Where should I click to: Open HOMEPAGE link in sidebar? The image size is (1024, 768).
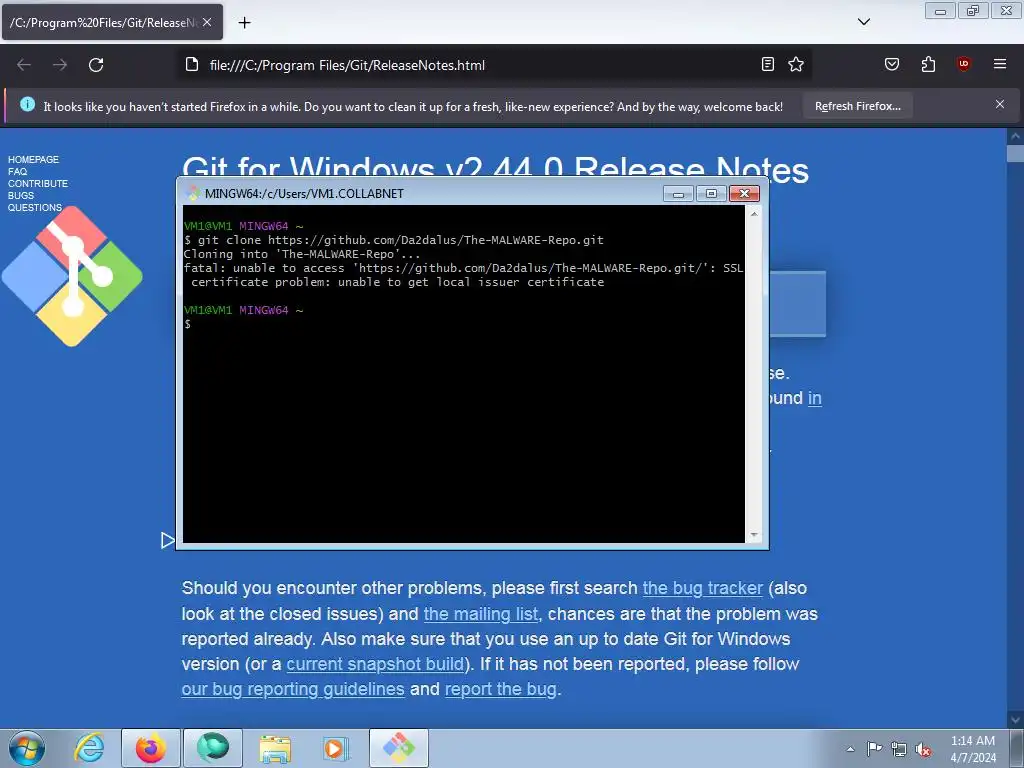[x=33, y=159]
